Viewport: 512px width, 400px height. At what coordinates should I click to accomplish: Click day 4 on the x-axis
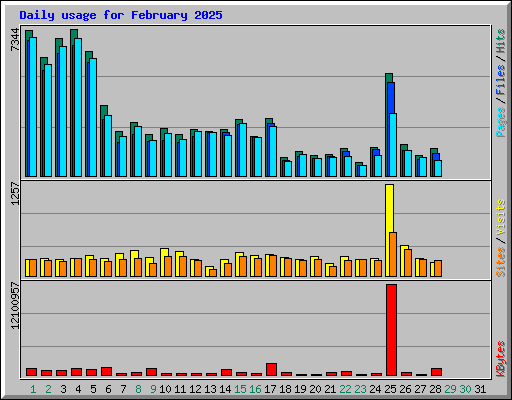point(78,389)
